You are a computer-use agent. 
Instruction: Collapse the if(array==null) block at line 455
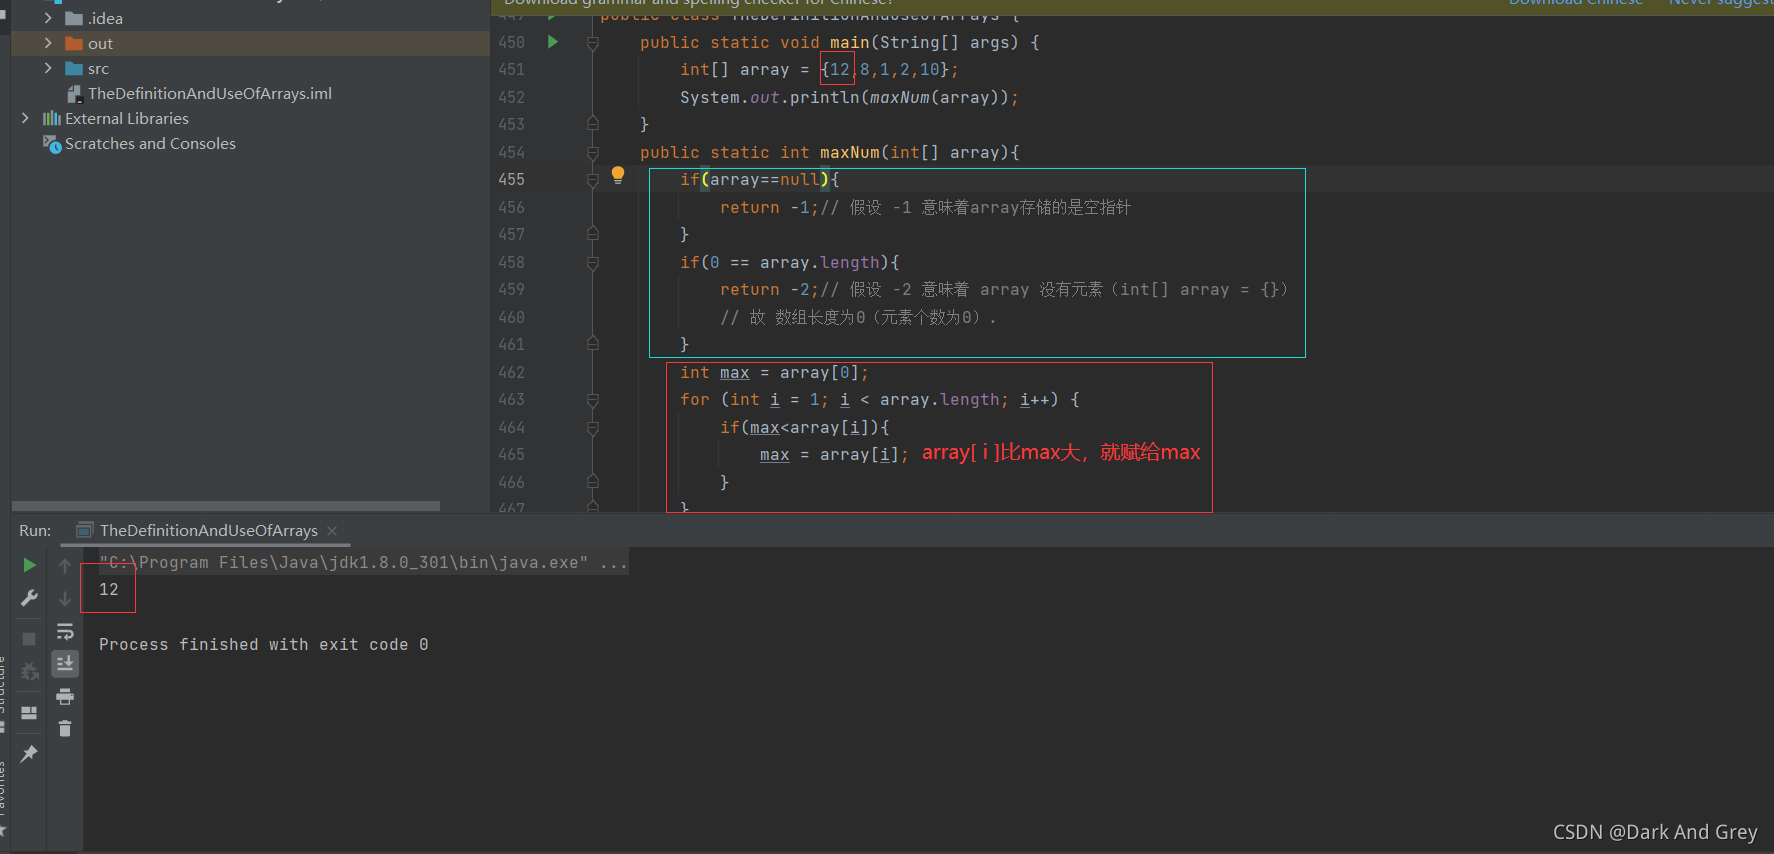(x=592, y=180)
